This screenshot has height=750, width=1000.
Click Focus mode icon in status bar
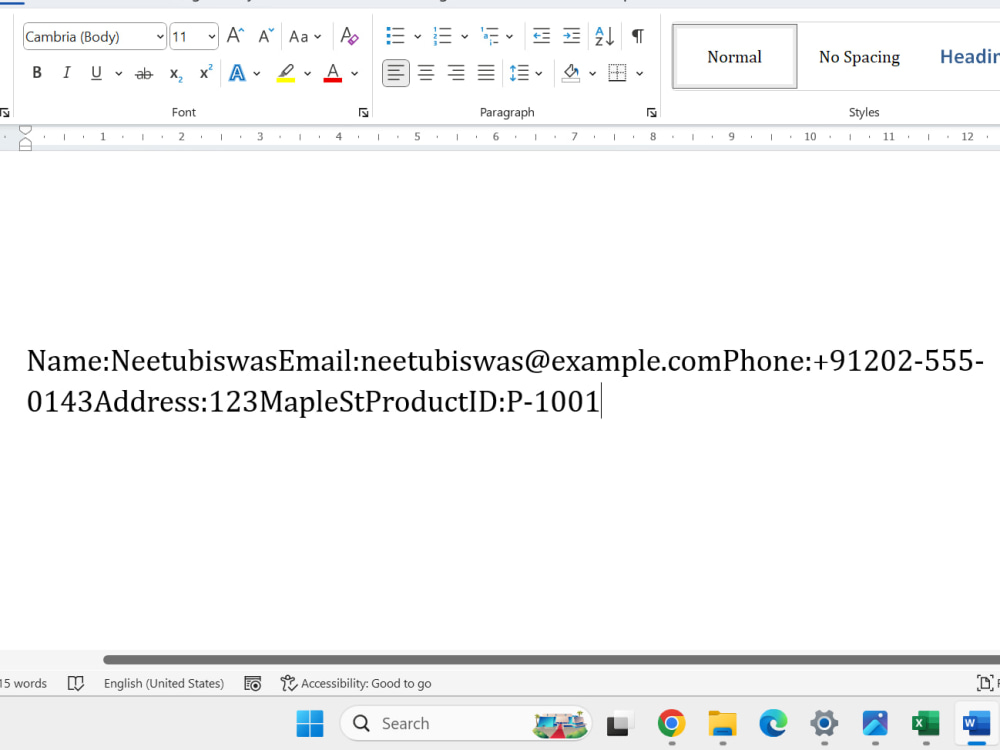point(985,684)
